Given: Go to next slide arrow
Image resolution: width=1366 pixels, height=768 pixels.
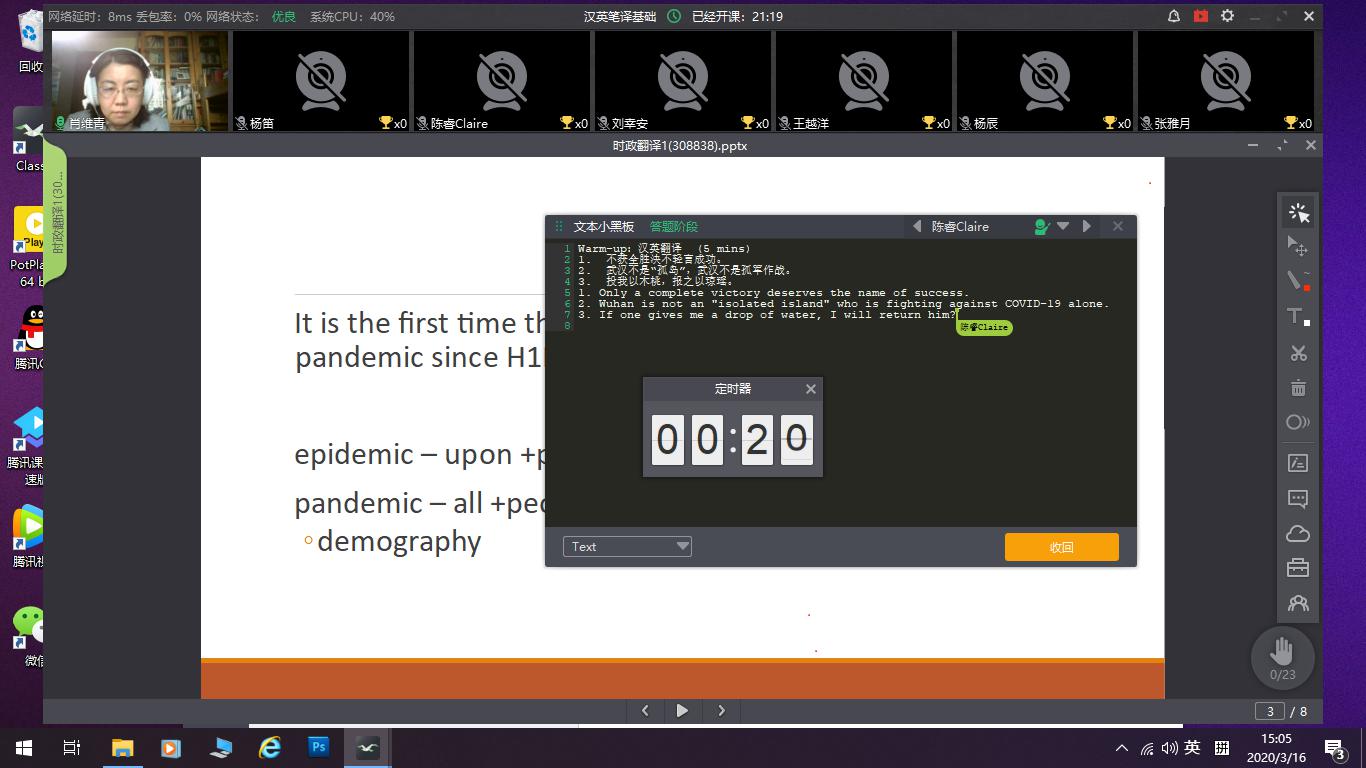Looking at the screenshot, I should click(721, 711).
